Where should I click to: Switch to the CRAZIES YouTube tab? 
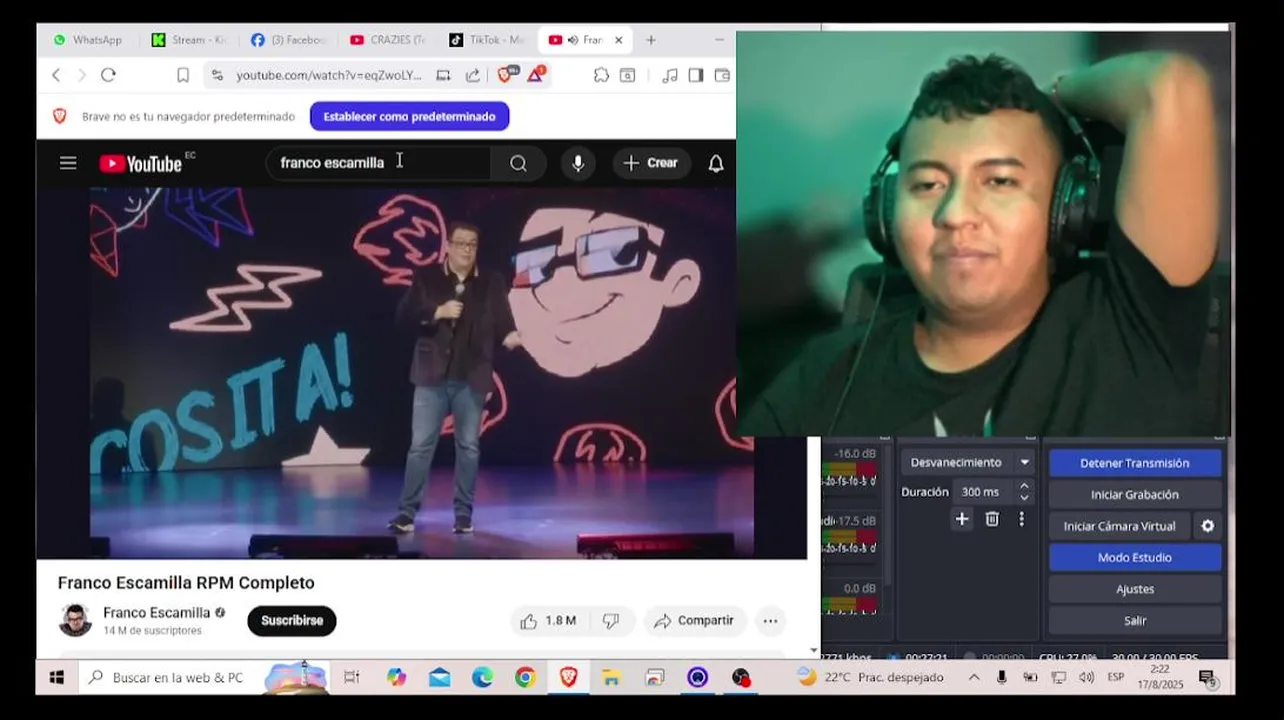(x=387, y=40)
